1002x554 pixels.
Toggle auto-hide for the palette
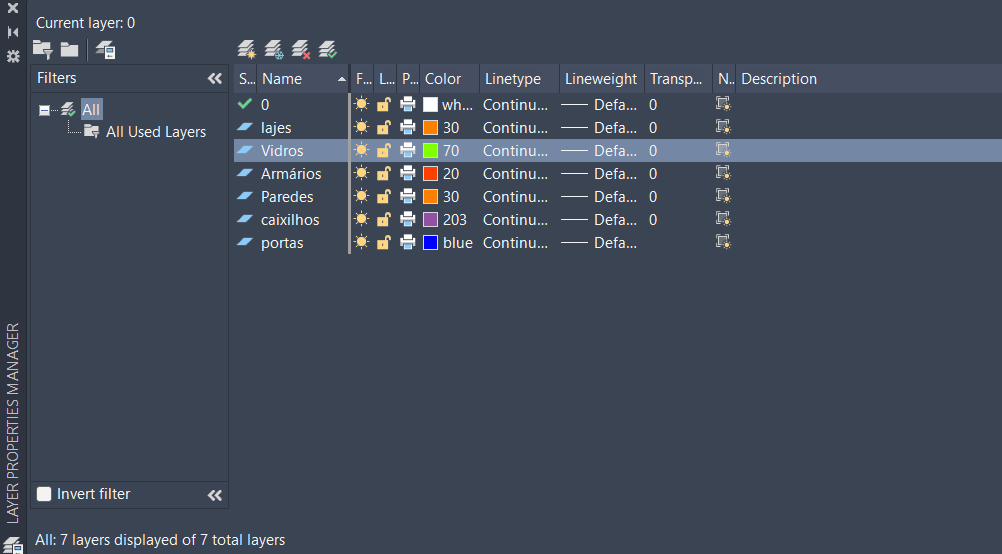tap(13, 32)
